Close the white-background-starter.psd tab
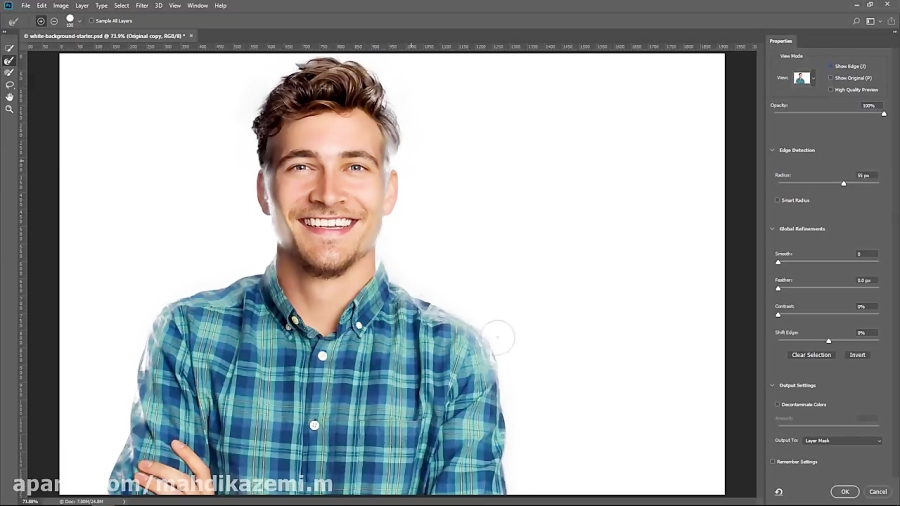Image resolution: width=900 pixels, height=506 pixels. (191, 36)
